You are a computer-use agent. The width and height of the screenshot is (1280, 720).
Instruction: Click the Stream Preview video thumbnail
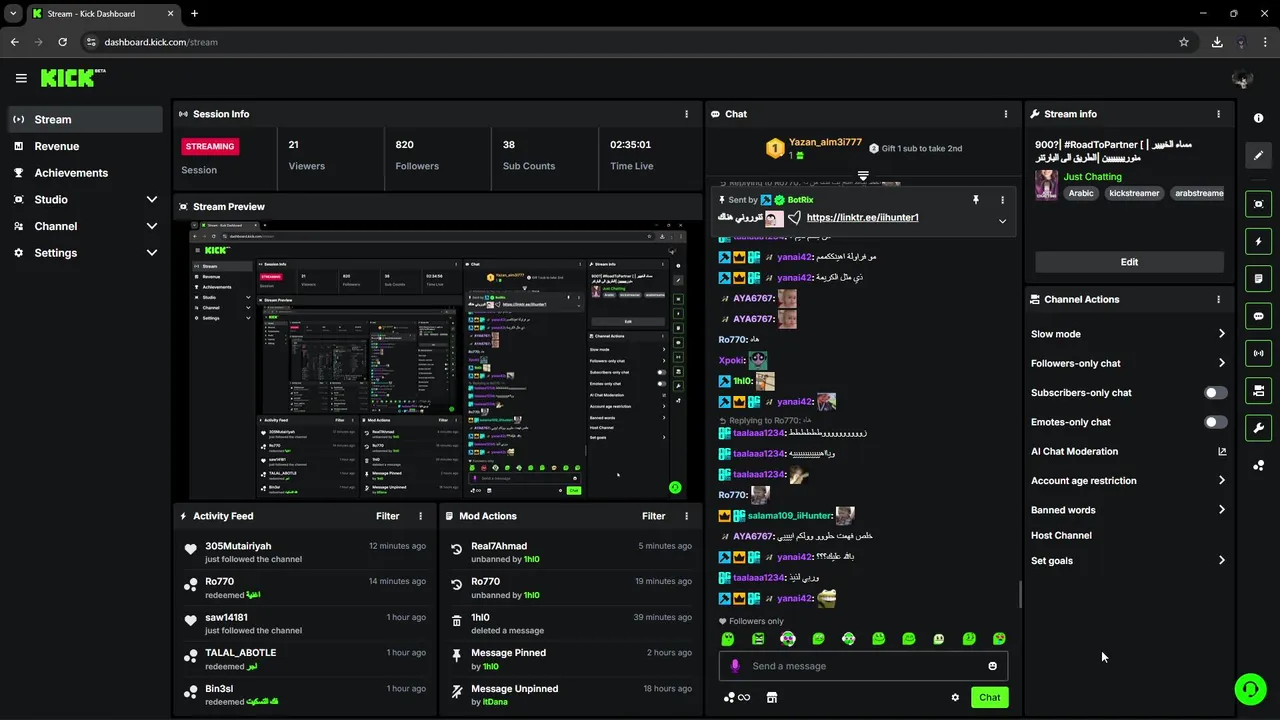click(x=438, y=360)
